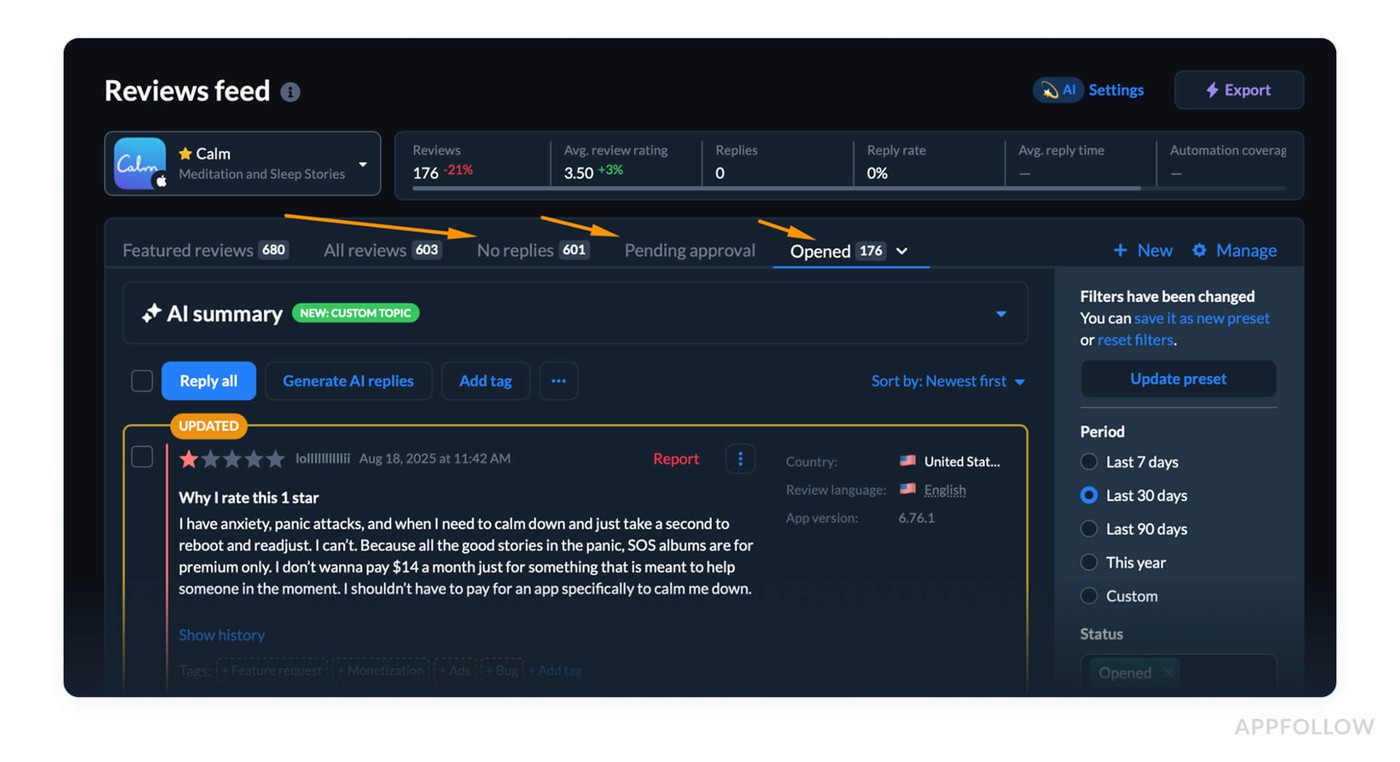Click the lightning bolt Export icon
The width and height of the screenshot is (1400, 762).
1215,89
